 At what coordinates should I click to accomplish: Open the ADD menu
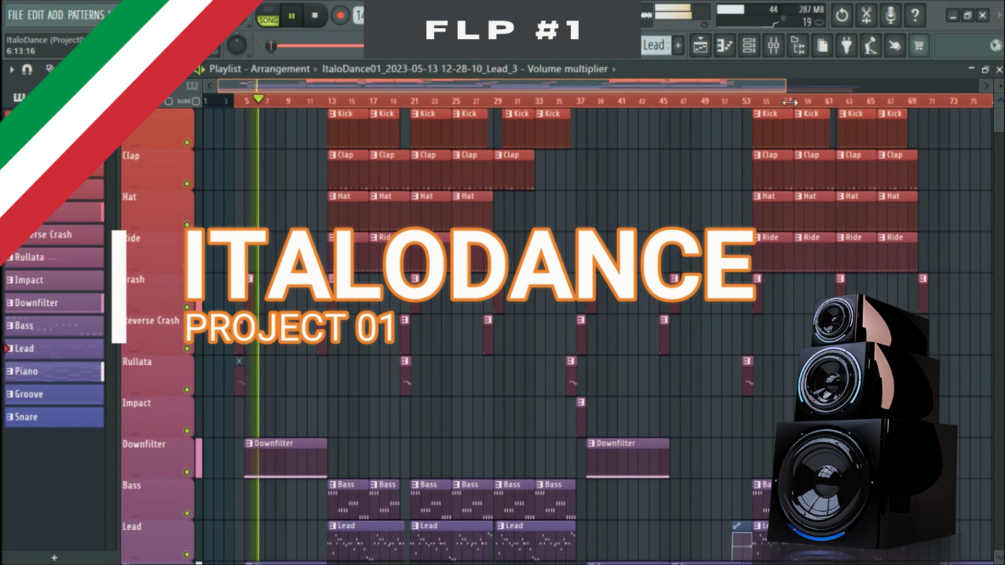[x=56, y=15]
